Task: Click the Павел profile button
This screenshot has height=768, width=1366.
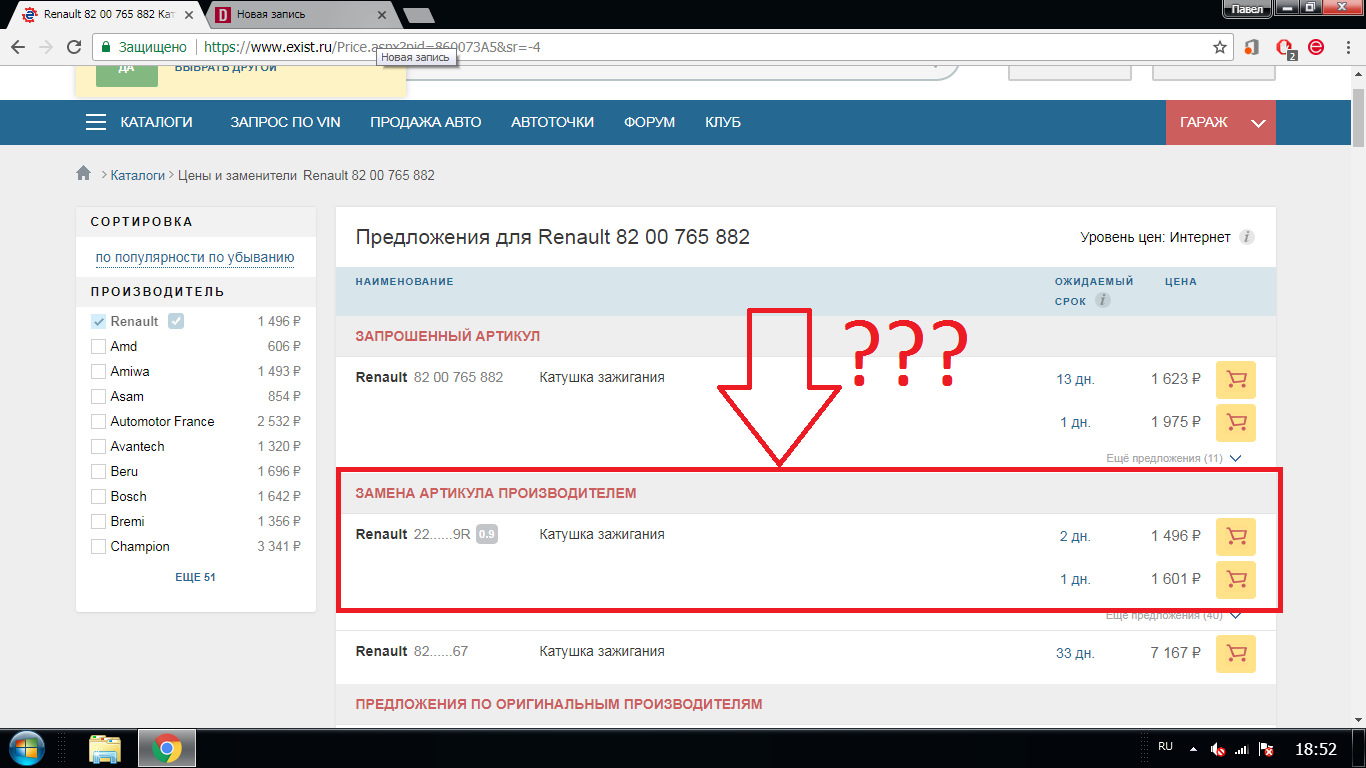Action: (x=1246, y=8)
